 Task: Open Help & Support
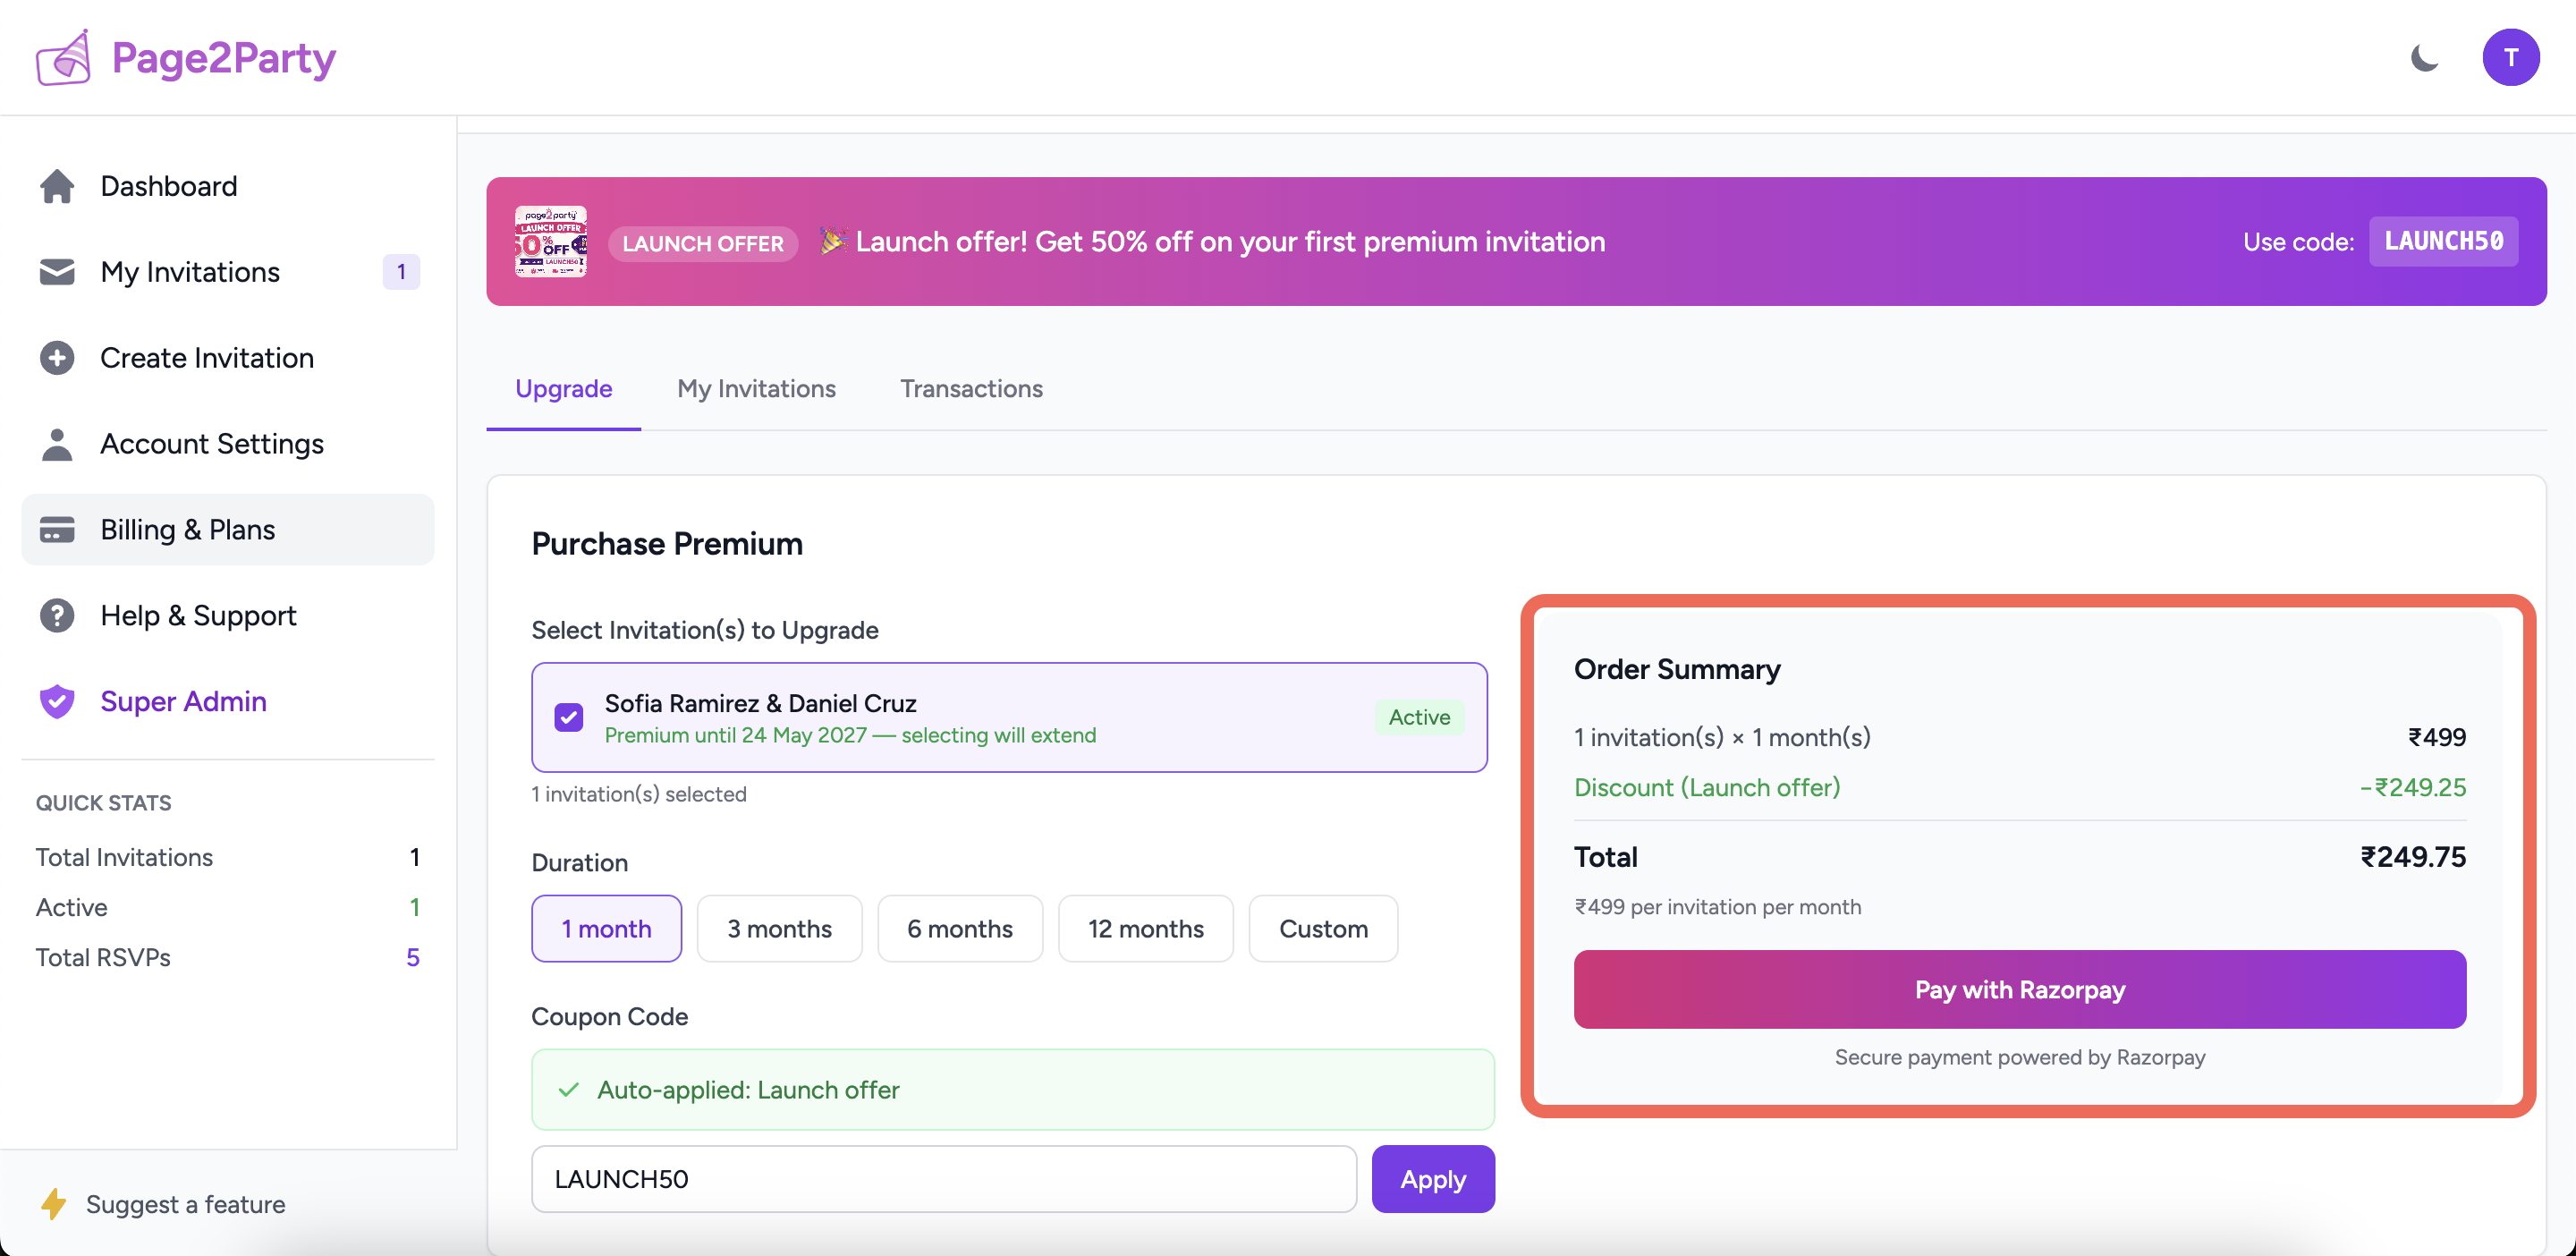tap(228, 616)
